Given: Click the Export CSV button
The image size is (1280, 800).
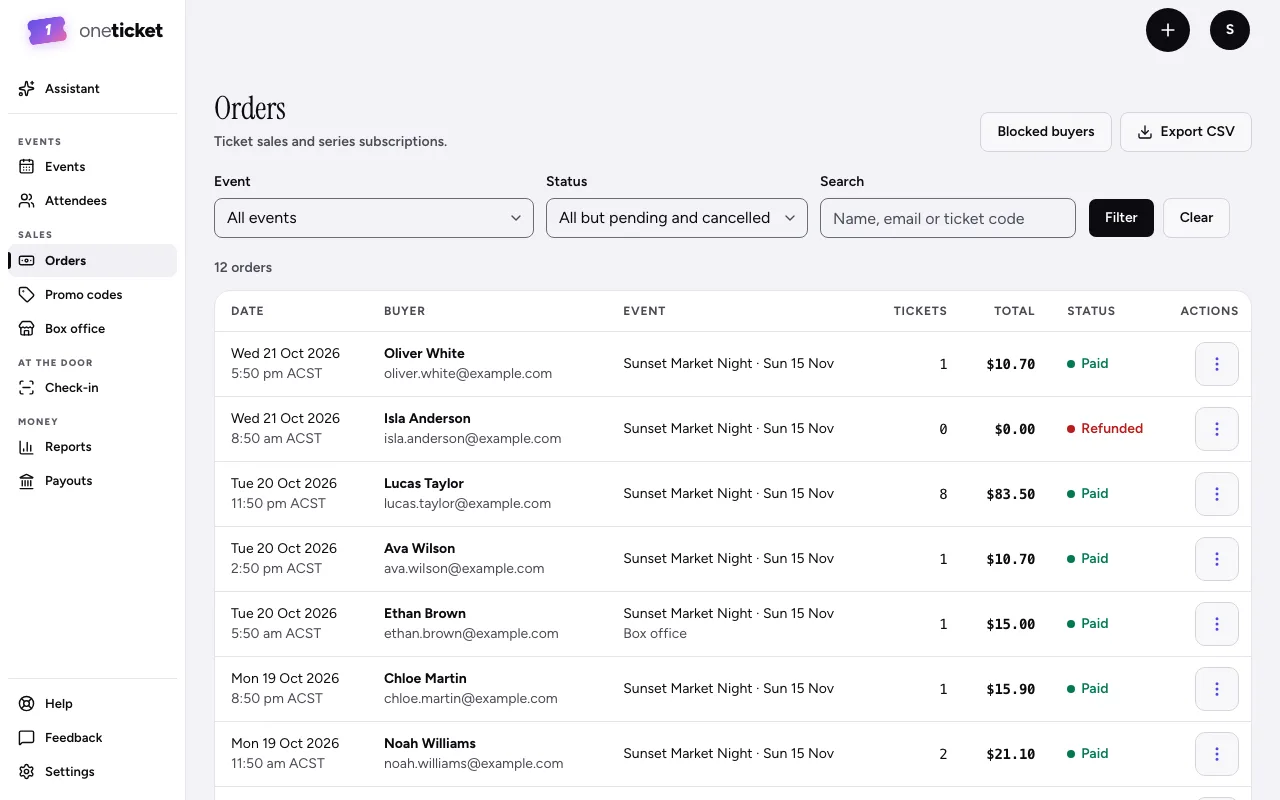Looking at the screenshot, I should tap(1186, 132).
